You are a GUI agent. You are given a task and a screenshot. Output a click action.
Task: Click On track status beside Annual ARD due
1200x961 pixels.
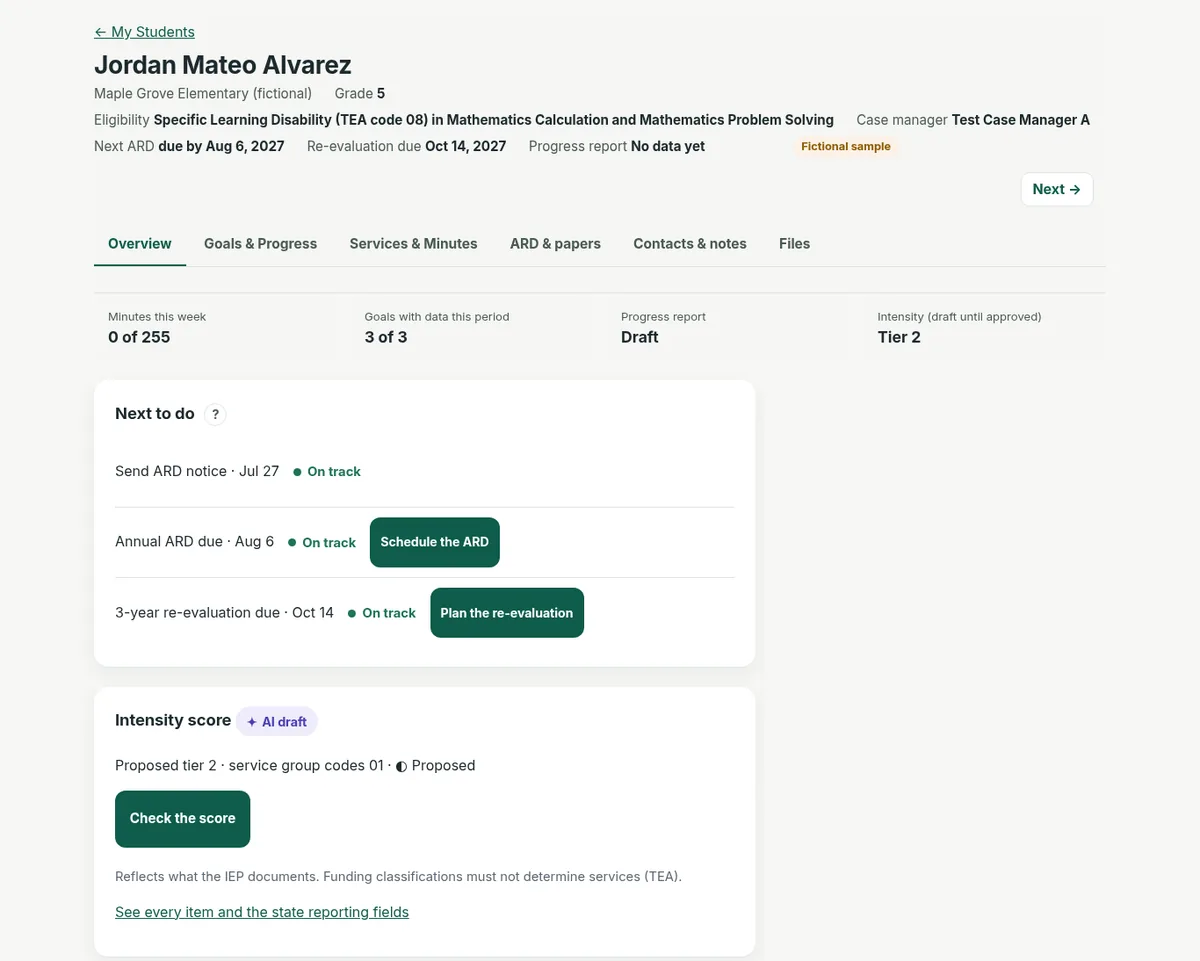[322, 542]
